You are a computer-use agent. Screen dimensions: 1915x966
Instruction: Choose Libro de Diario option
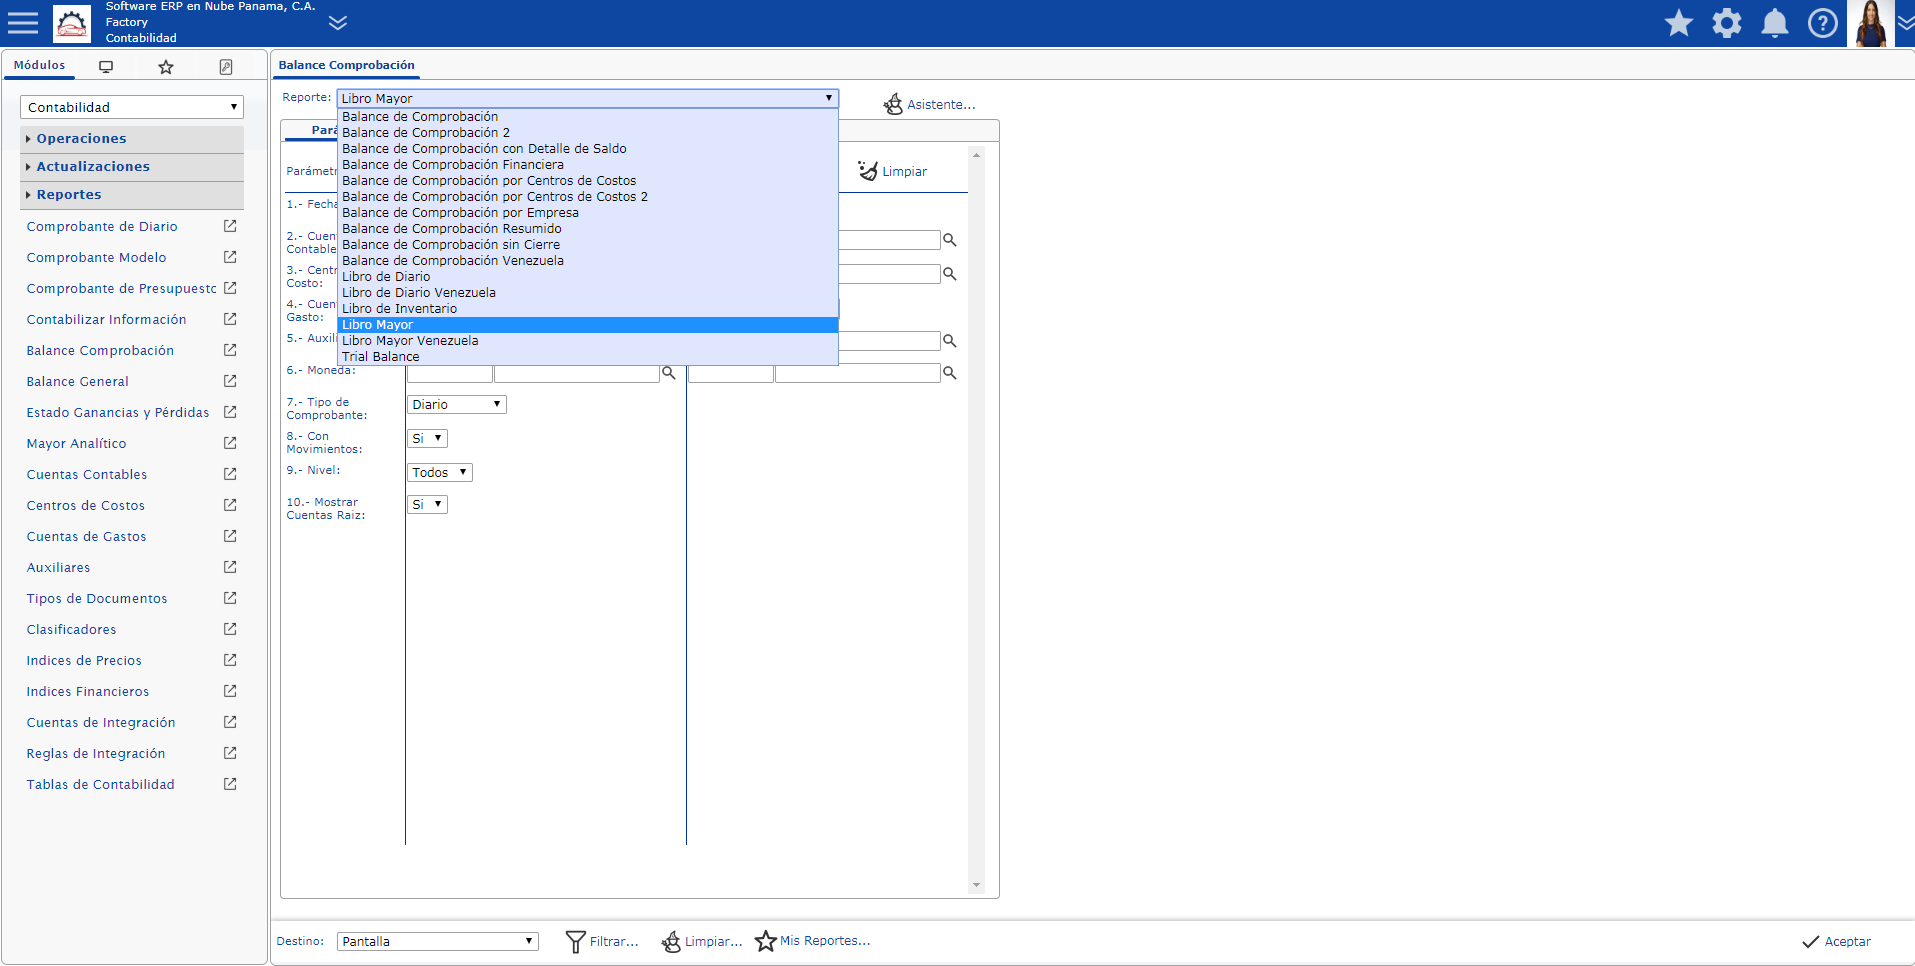coord(587,277)
